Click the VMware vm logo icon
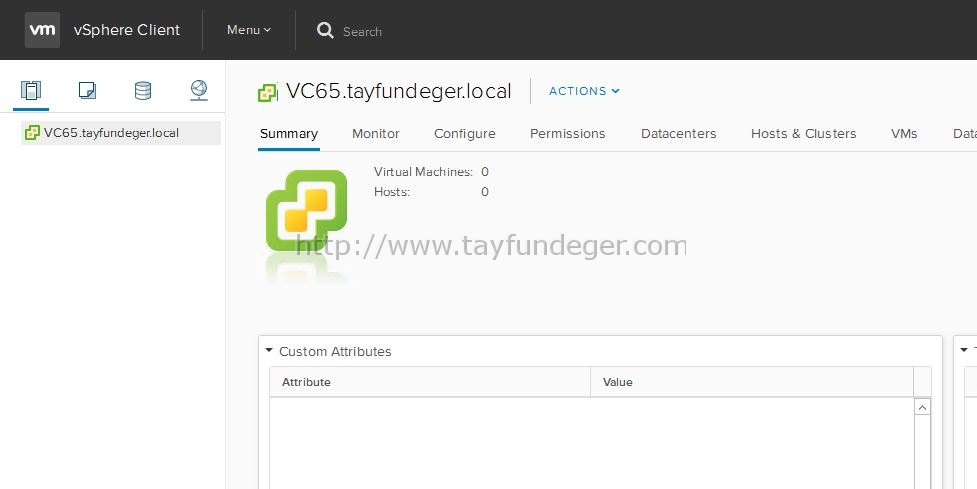This screenshot has height=489, width=977. (x=42, y=30)
